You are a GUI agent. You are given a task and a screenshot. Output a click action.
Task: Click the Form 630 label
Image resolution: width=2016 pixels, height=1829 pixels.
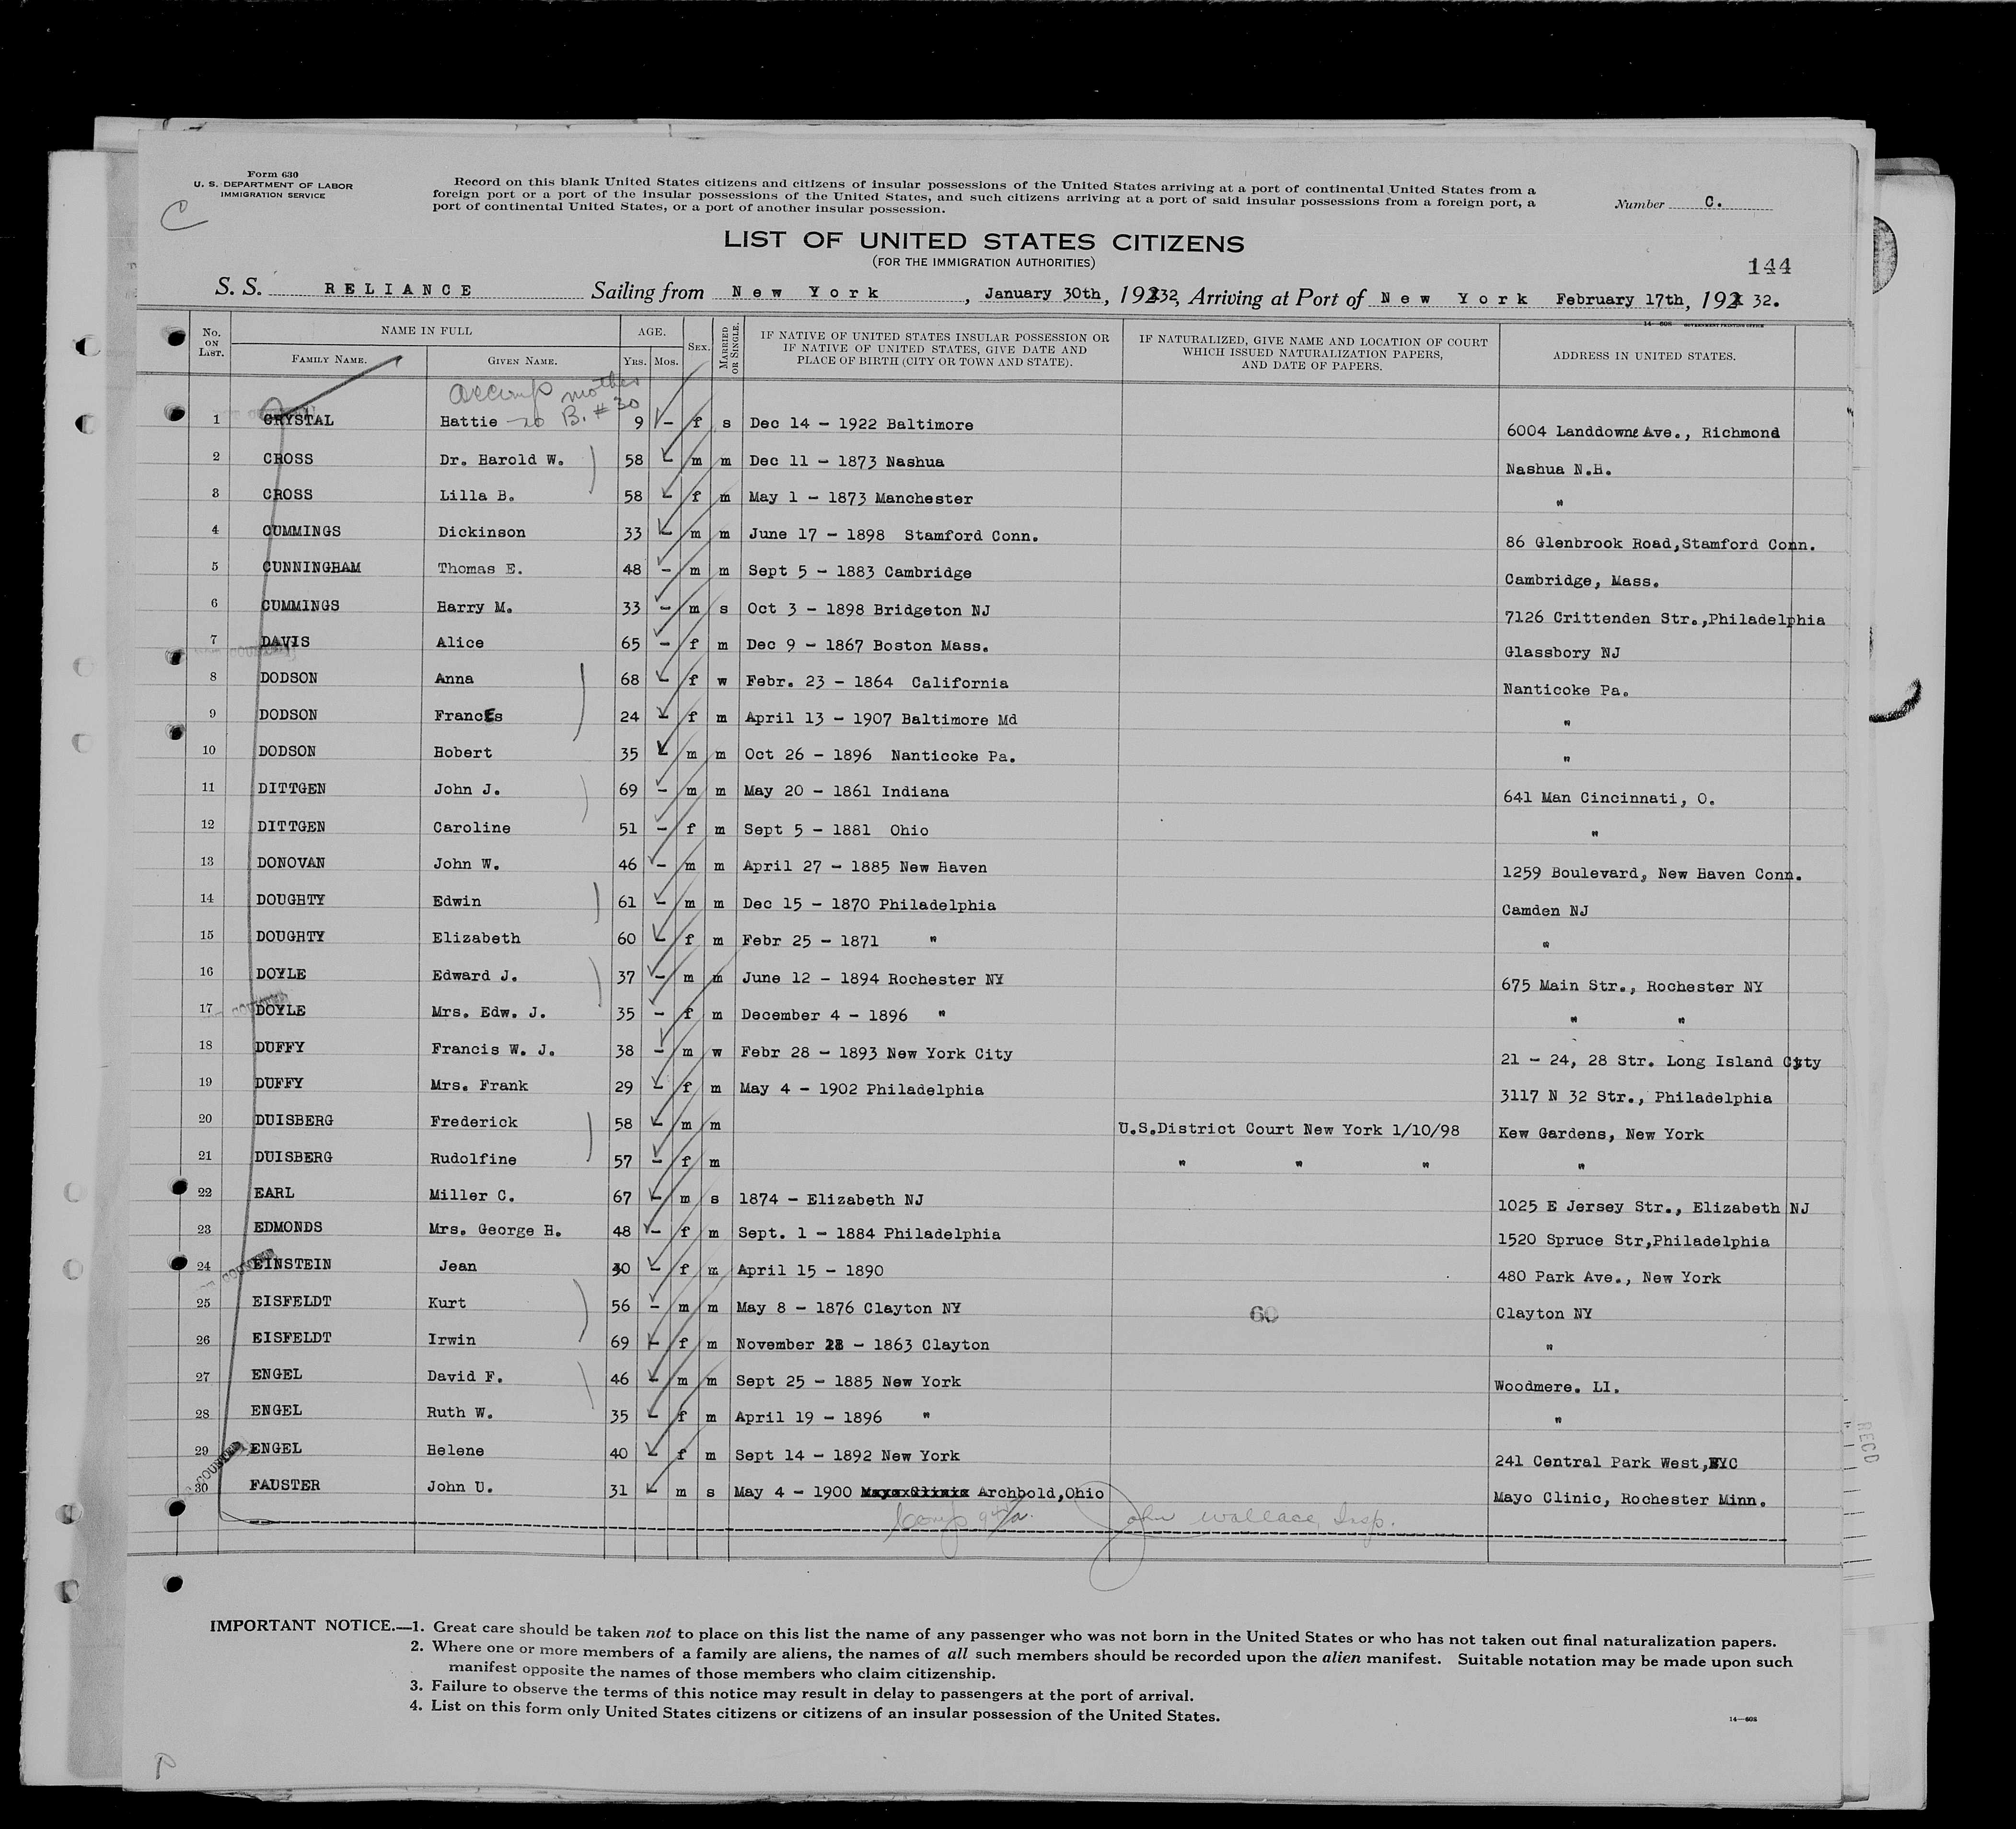(x=273, y=175)
